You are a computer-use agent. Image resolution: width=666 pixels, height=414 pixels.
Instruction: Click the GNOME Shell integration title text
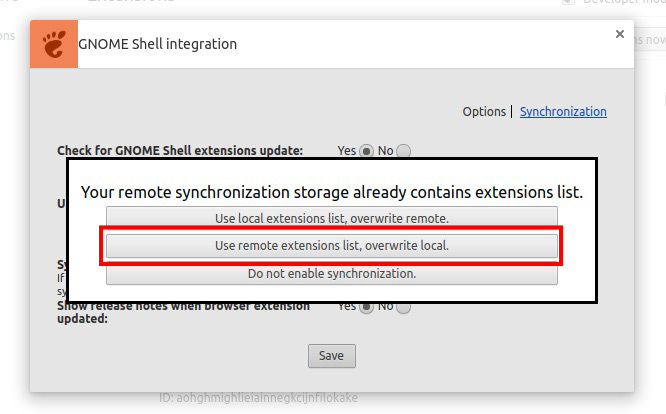point(158,44)
